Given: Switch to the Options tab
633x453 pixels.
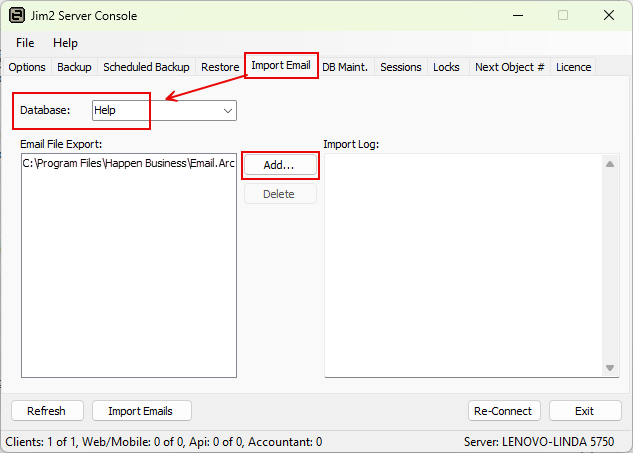Looking at the screenshot, I should click(27, 67).
